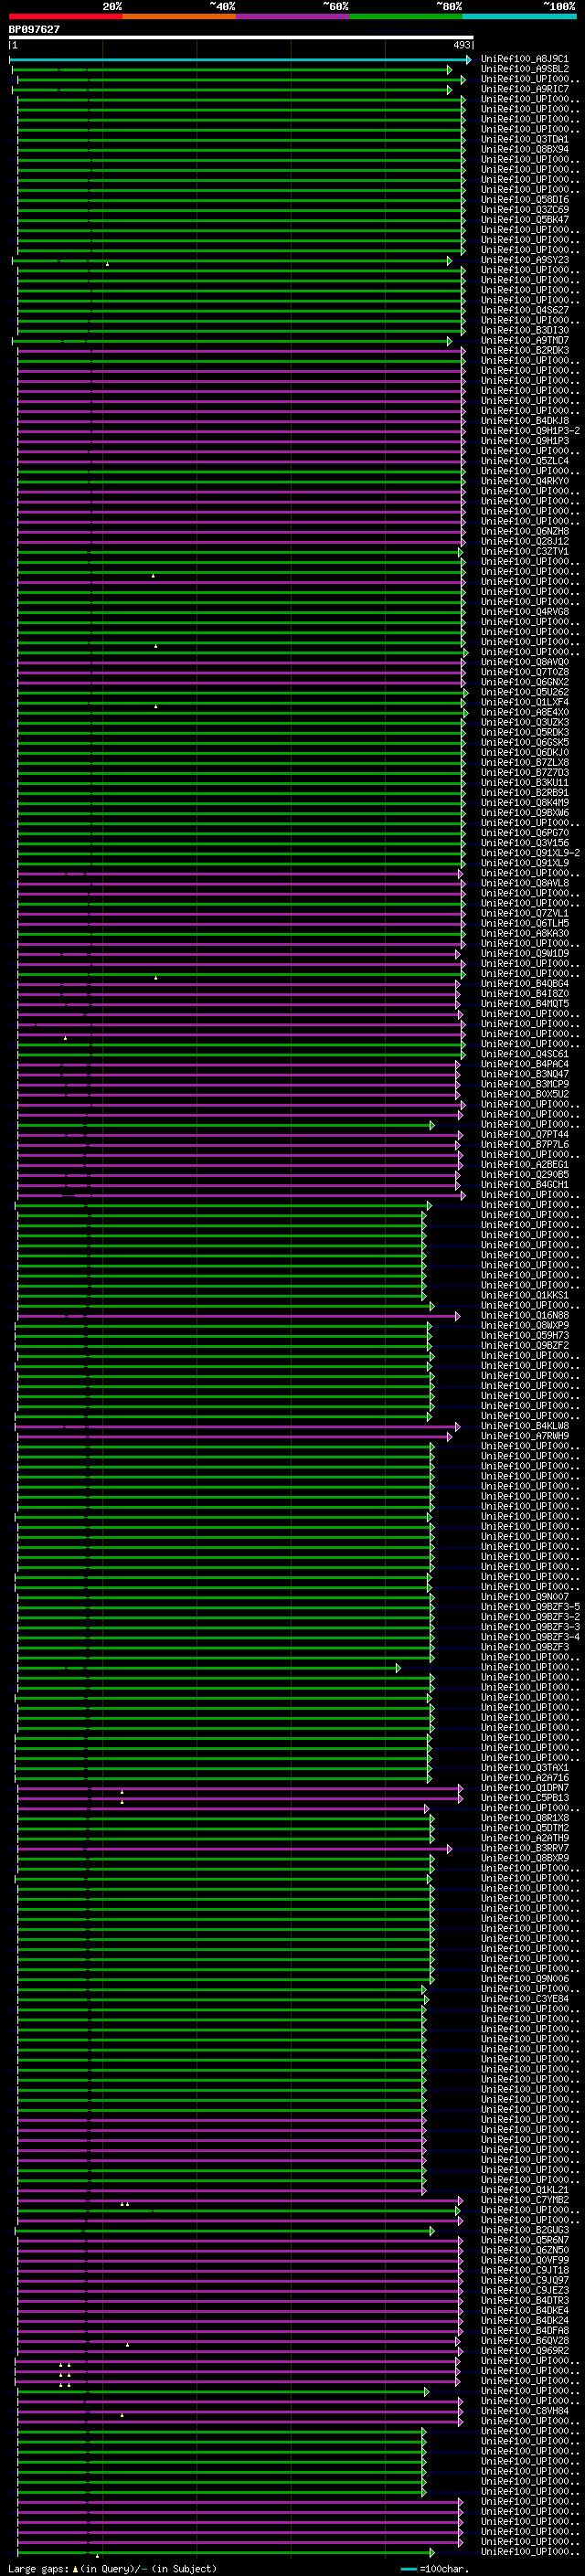Select label UniRef100_C5PB13
Image resolution: width=585 pixels, height=2576 pixels.
point(525,1798)
